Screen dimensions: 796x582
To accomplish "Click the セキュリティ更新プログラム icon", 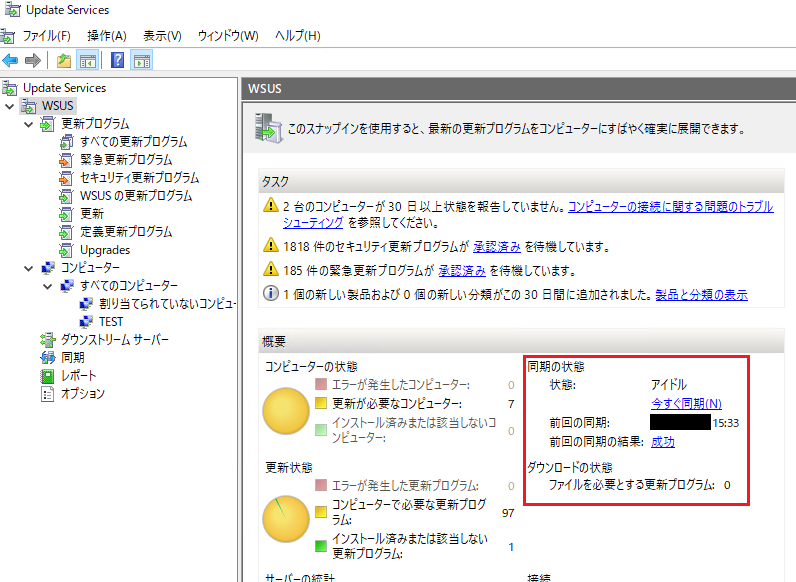I will tap(66, 178).
